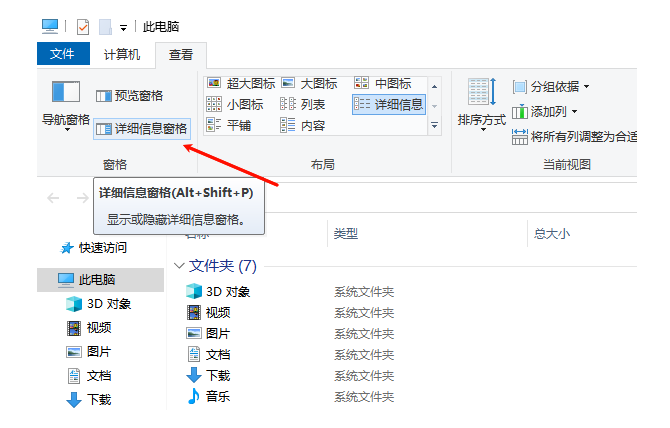Screen dimensions: 670x428
Task: Open Downloads (下载) in sidebar
Action: (89, 400)
